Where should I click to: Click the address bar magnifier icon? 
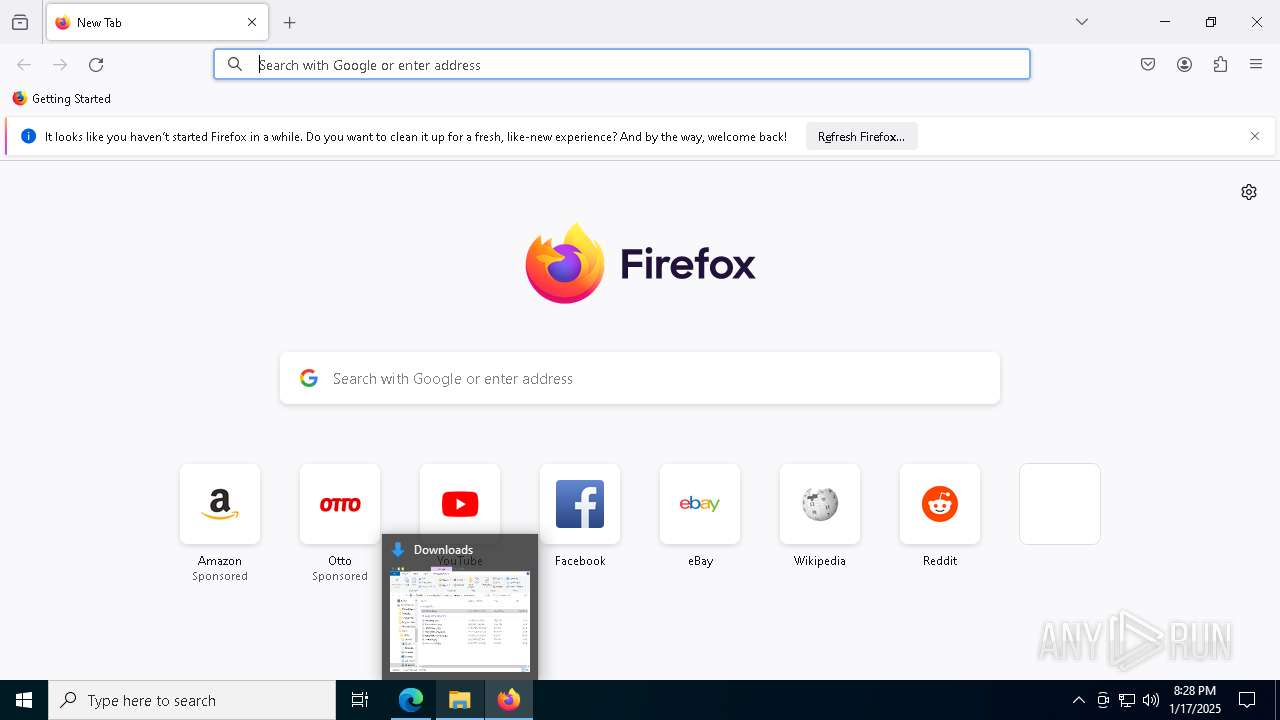[235, 64]
